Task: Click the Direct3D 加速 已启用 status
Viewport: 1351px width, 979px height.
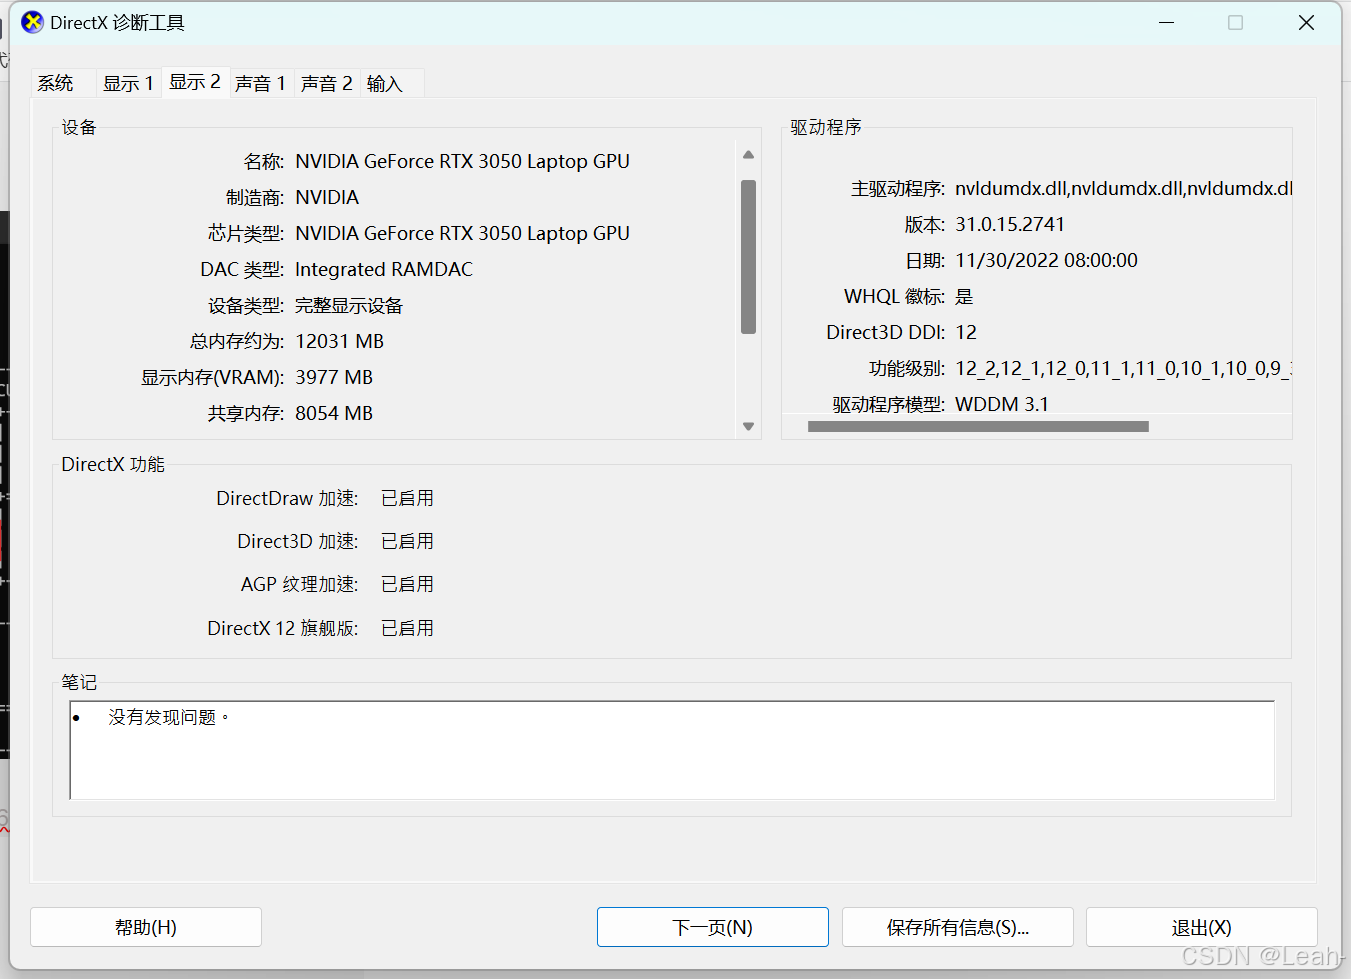Action: coord(408,541)
